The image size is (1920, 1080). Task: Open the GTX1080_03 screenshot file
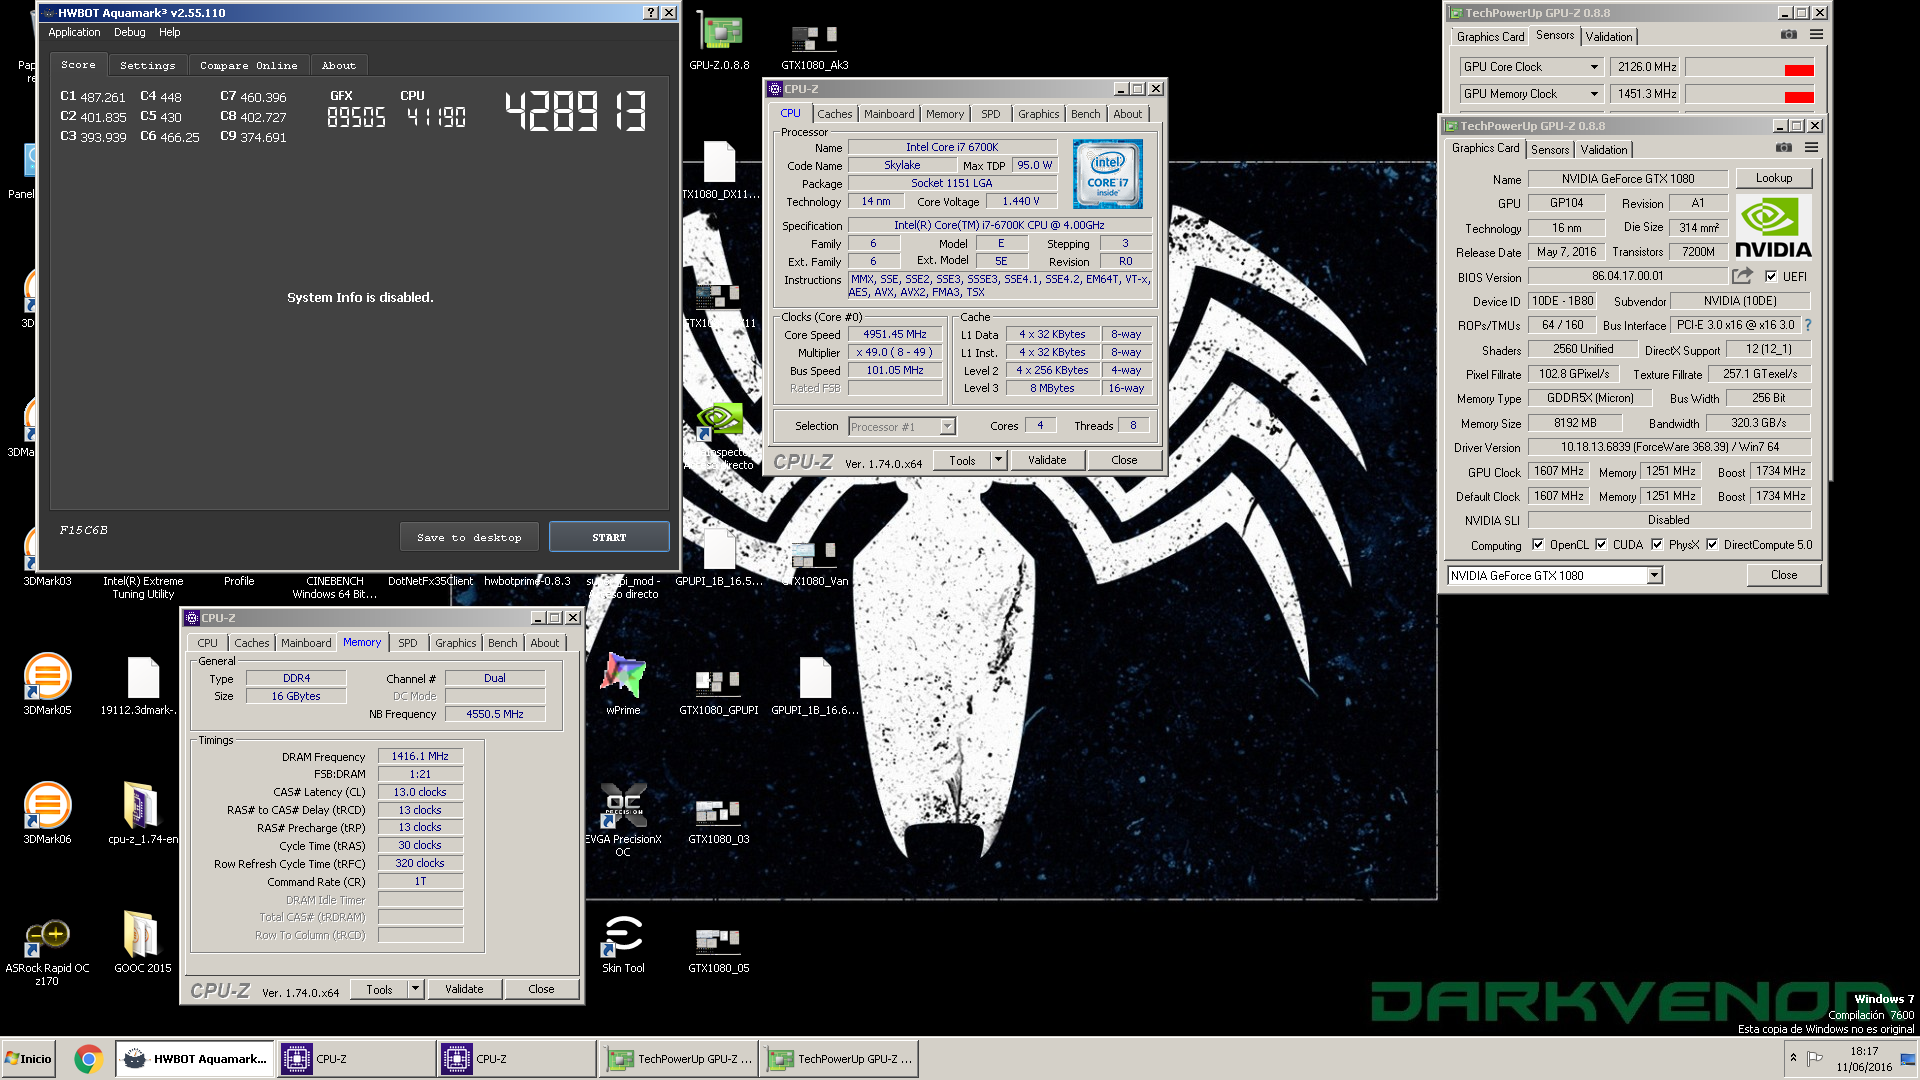pos(718,821)
